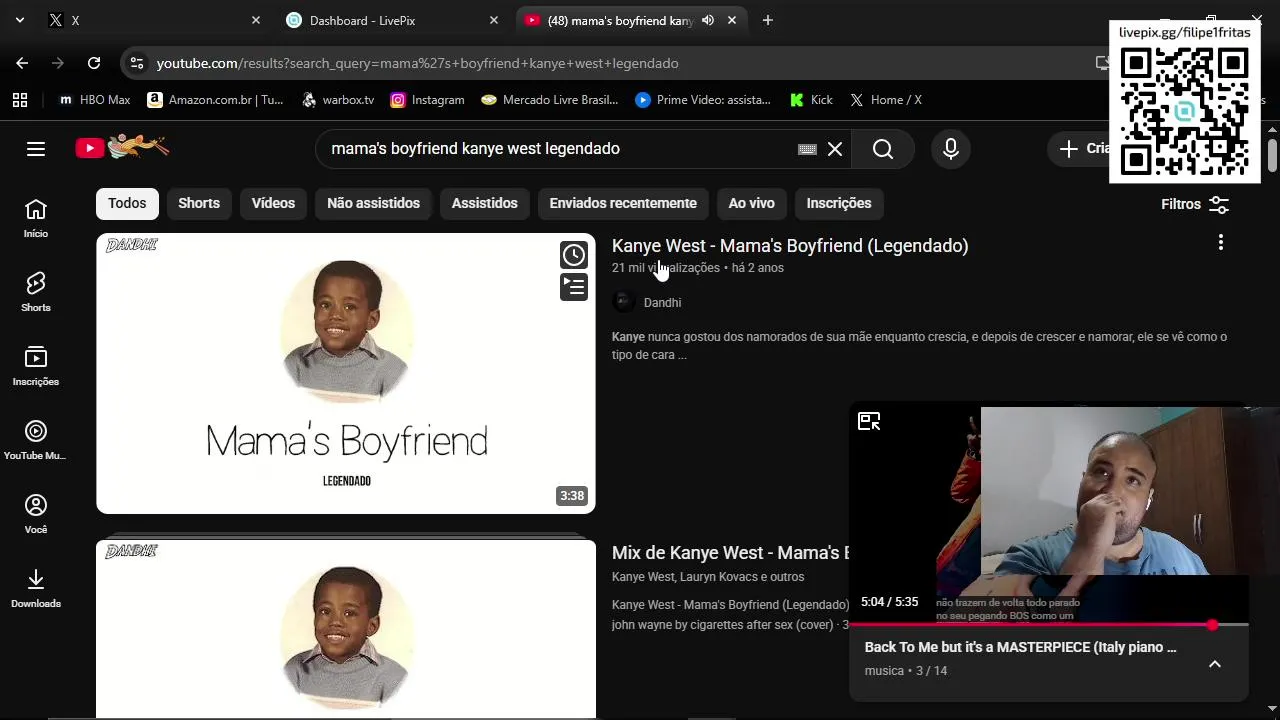
Task: Open the HBO Max bookmark
Action: coord(95,100)
